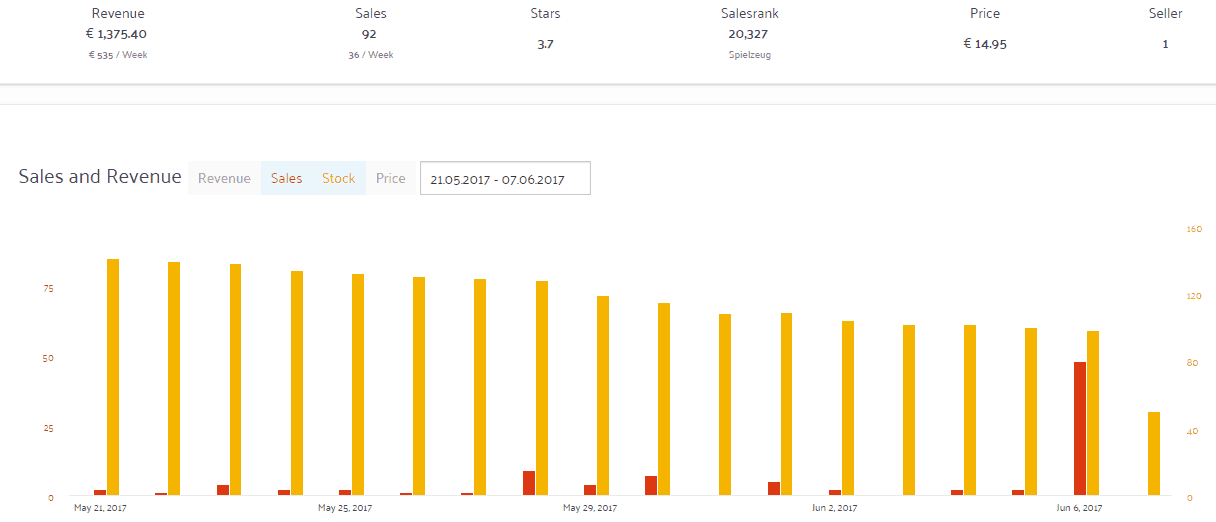1216x522 pixels.
Task: Click the Seller count 1
Action: point(1165,44)
